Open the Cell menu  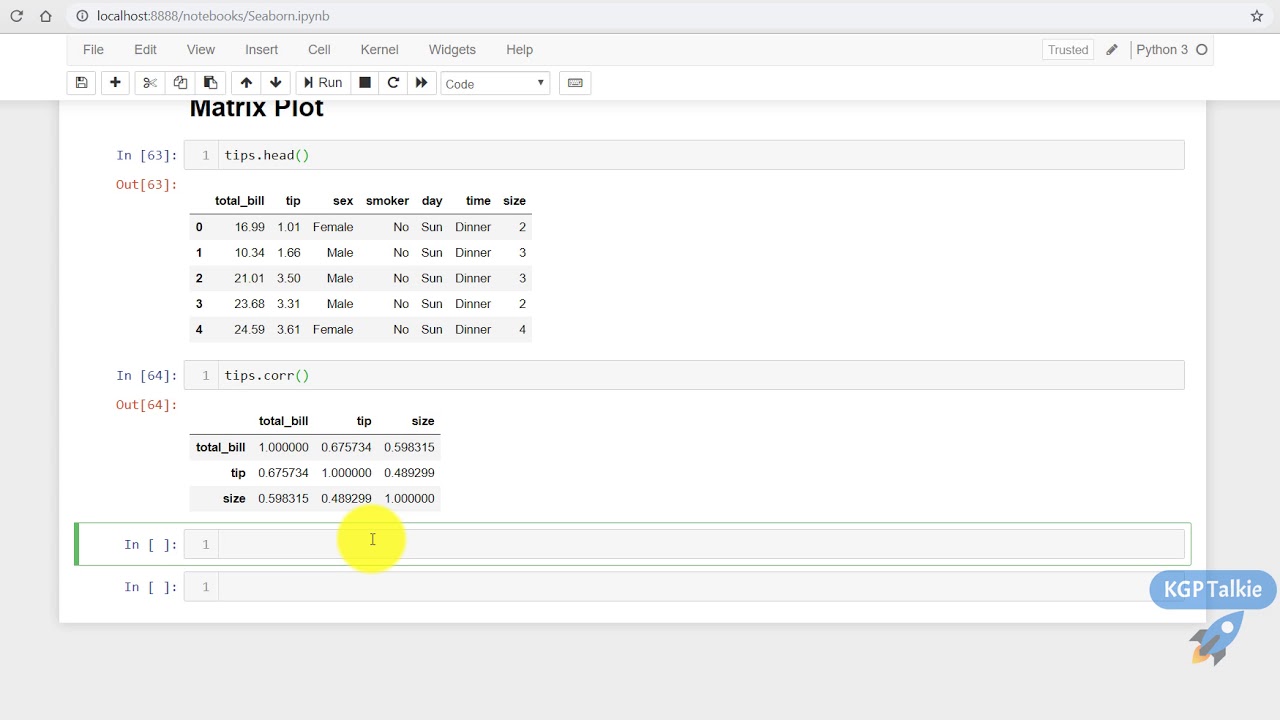[x=319, y=49]
